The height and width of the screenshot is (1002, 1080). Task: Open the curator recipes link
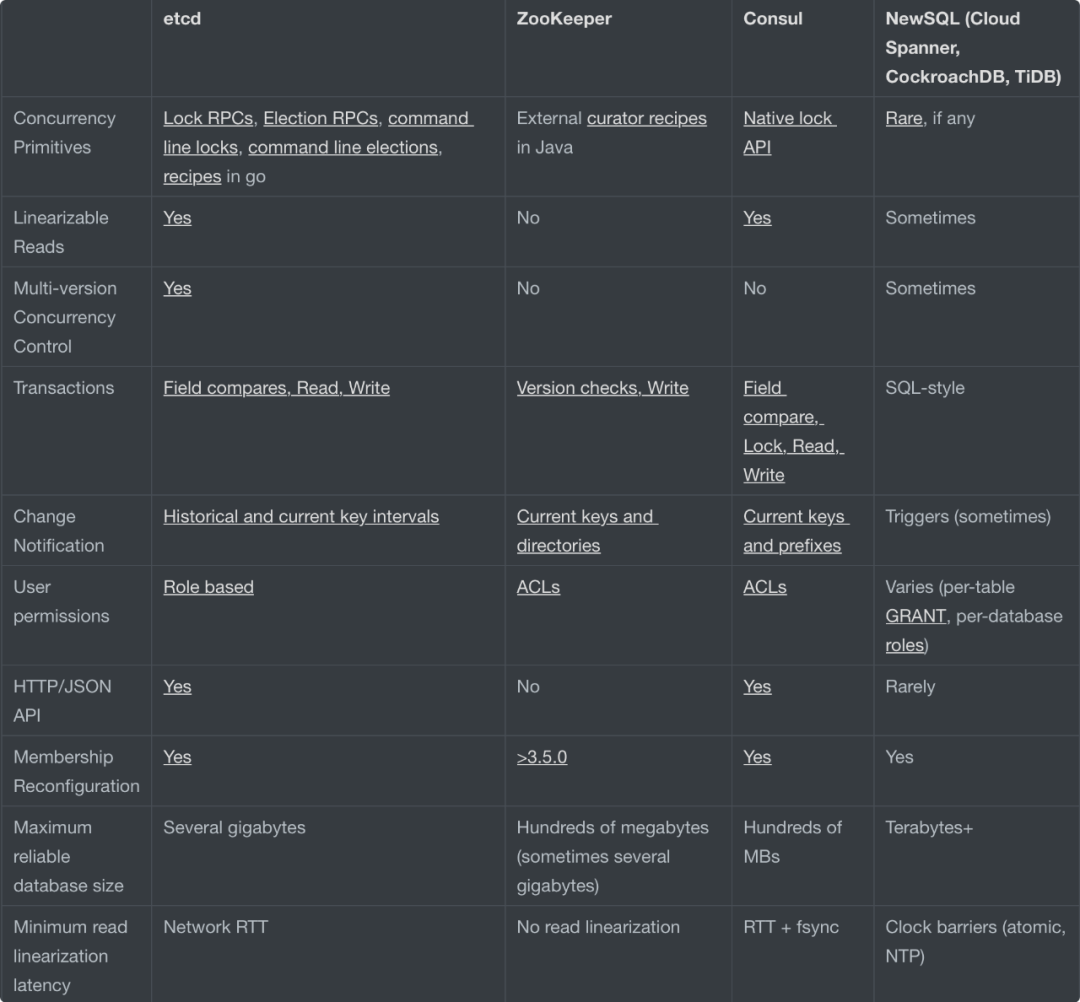[647, 118]
